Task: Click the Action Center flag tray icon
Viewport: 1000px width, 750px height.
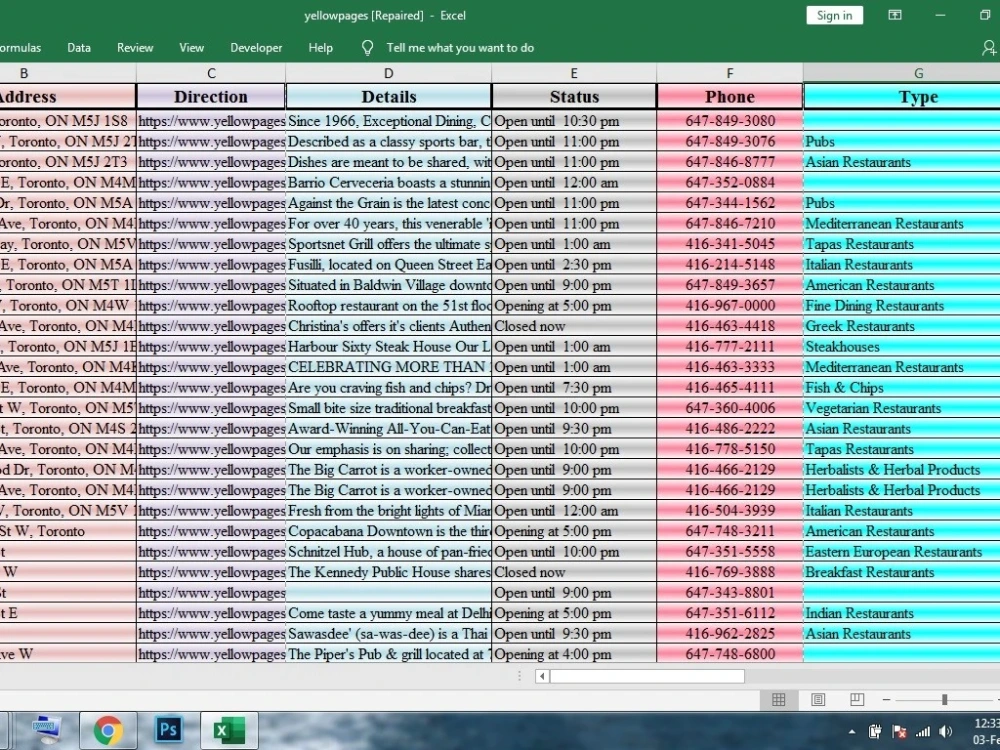Action: tap(899, 732)
